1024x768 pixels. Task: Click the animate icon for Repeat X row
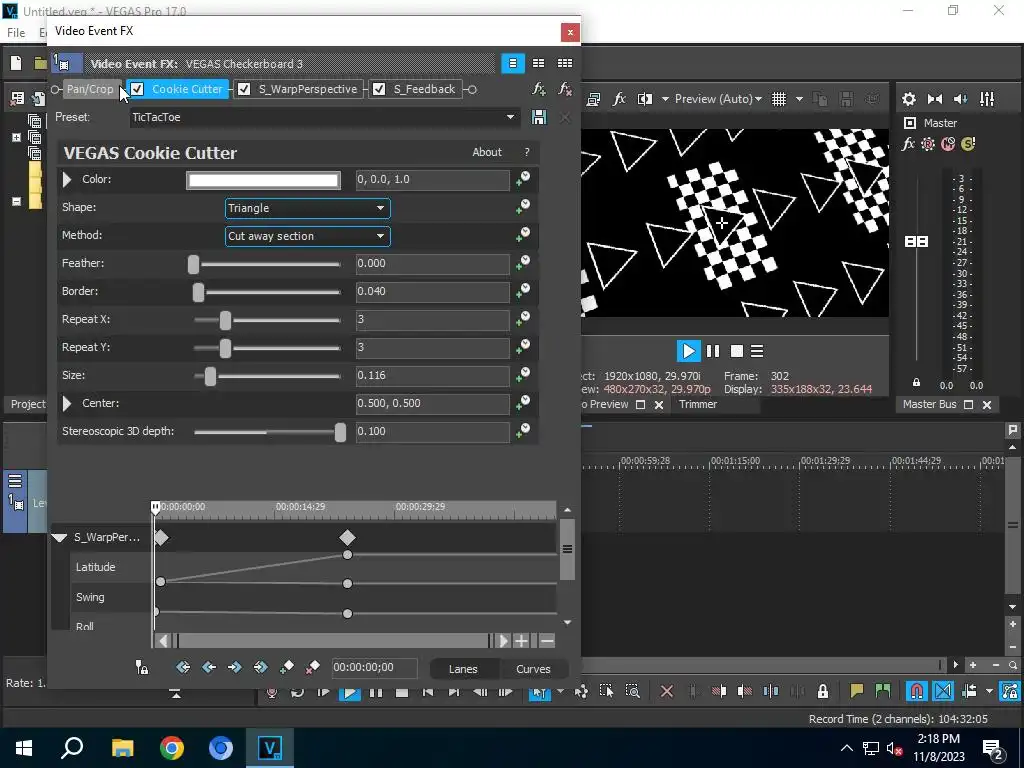click(x=522, y=319)
